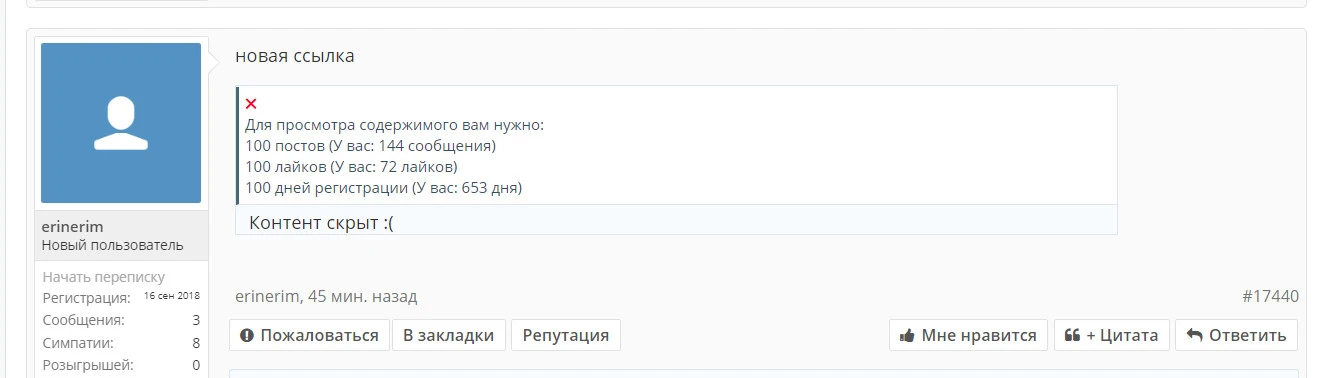
Task: Click the exclamation icon in the Пожаловаться button
Action: [247, 336]
